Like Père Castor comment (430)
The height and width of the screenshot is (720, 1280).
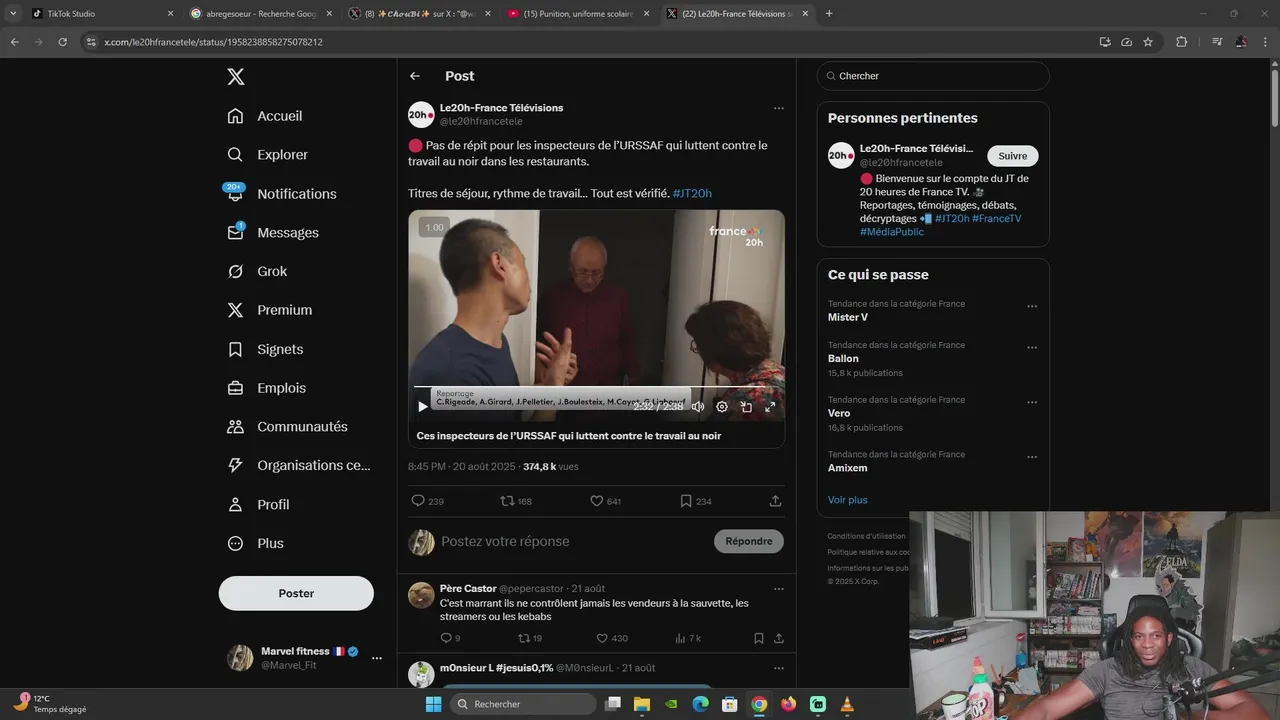611,638
